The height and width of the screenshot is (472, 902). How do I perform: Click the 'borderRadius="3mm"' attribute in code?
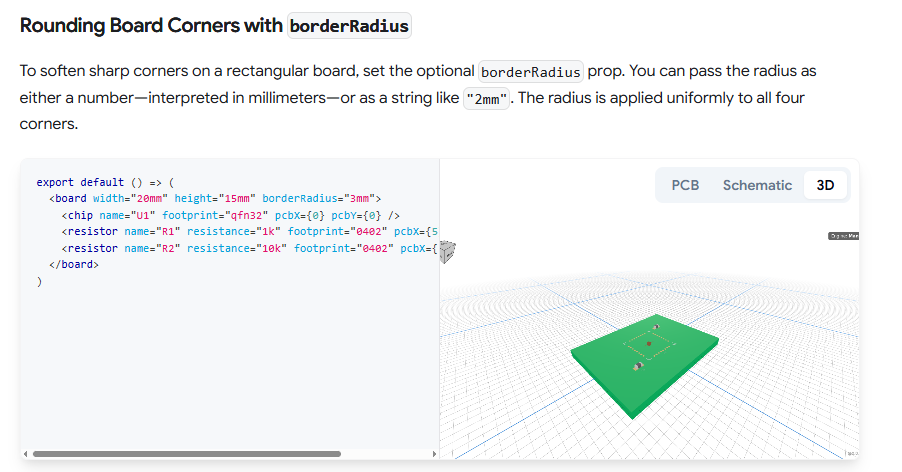pos(319,198)
